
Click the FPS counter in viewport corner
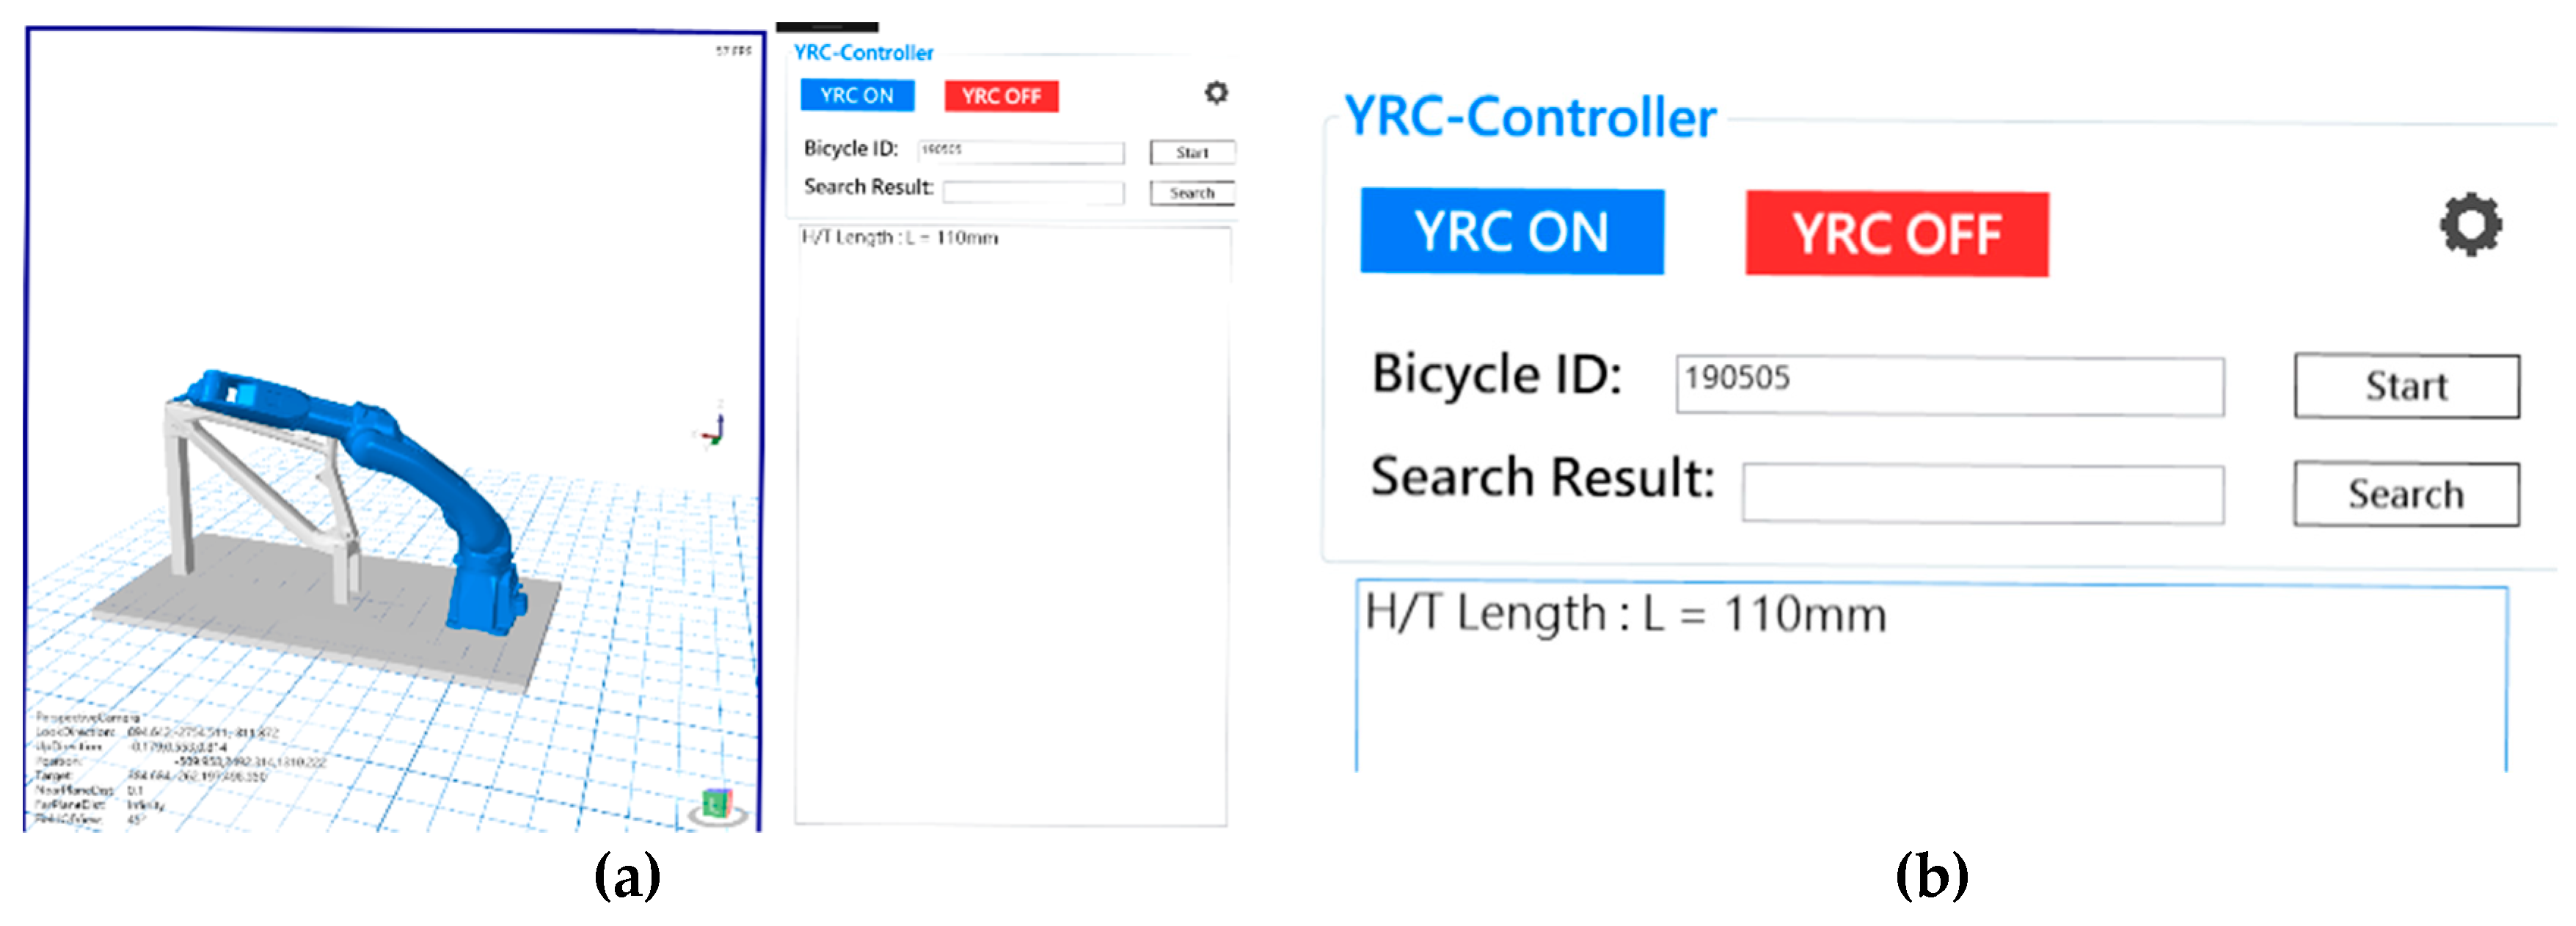(733, 50)
